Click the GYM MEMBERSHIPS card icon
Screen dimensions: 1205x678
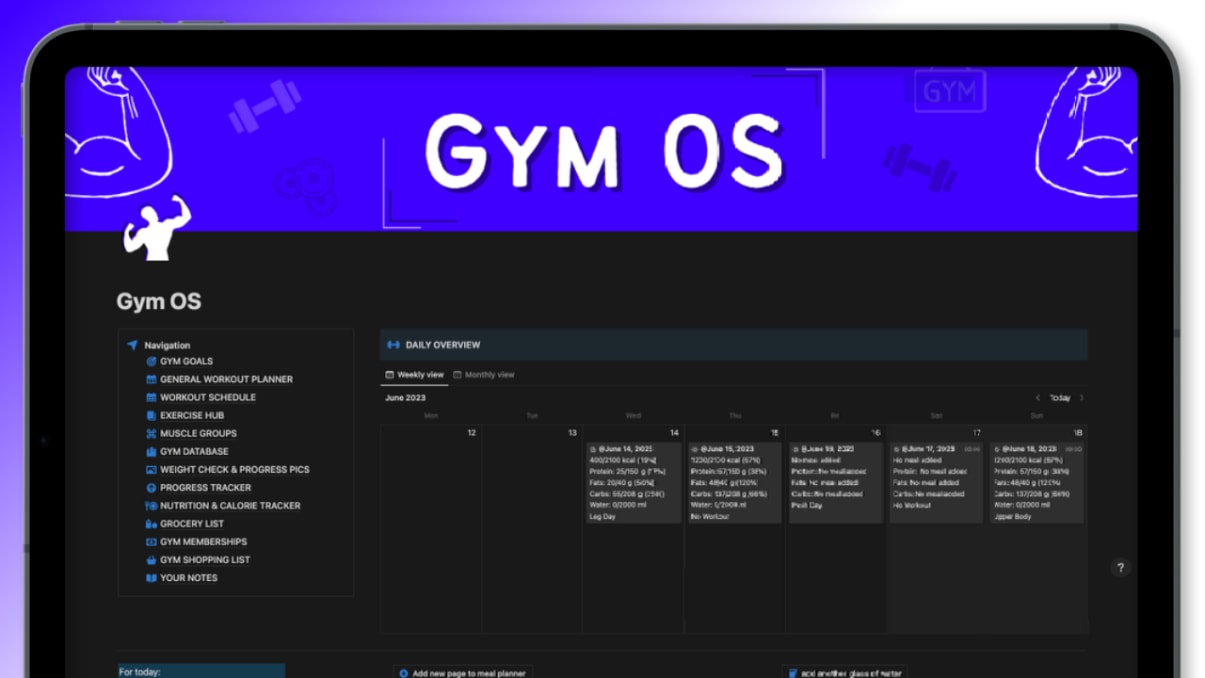(151, 542)
